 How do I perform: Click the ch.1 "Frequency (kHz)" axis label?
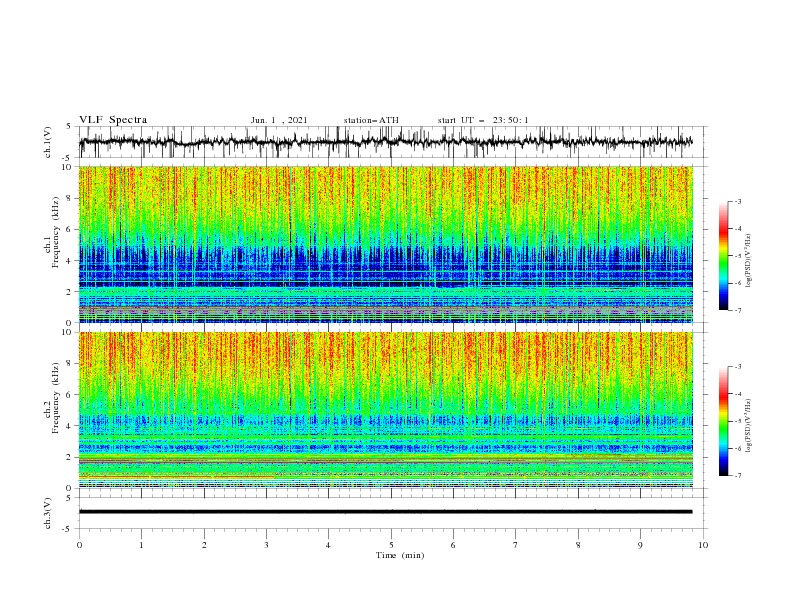(56, 233)
